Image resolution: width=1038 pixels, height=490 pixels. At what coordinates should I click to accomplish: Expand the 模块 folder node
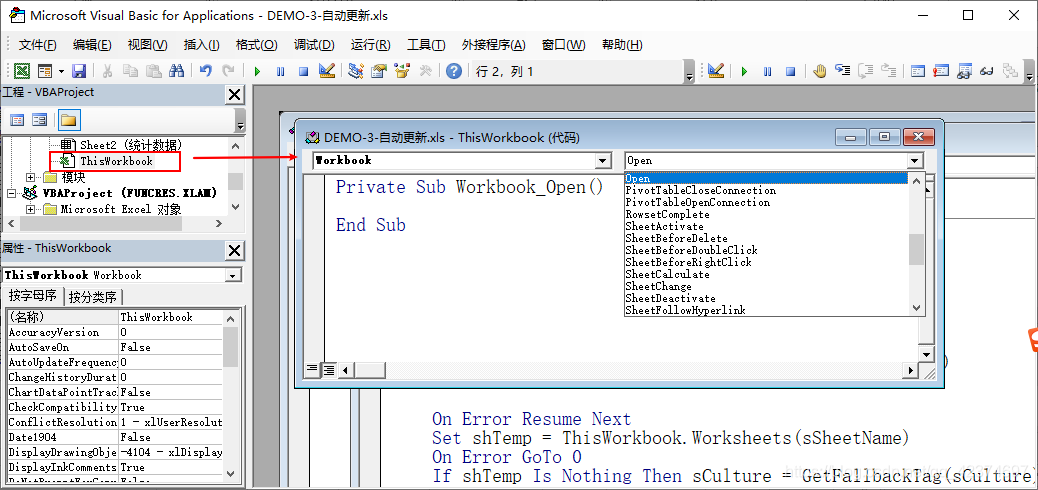point(30,177)
